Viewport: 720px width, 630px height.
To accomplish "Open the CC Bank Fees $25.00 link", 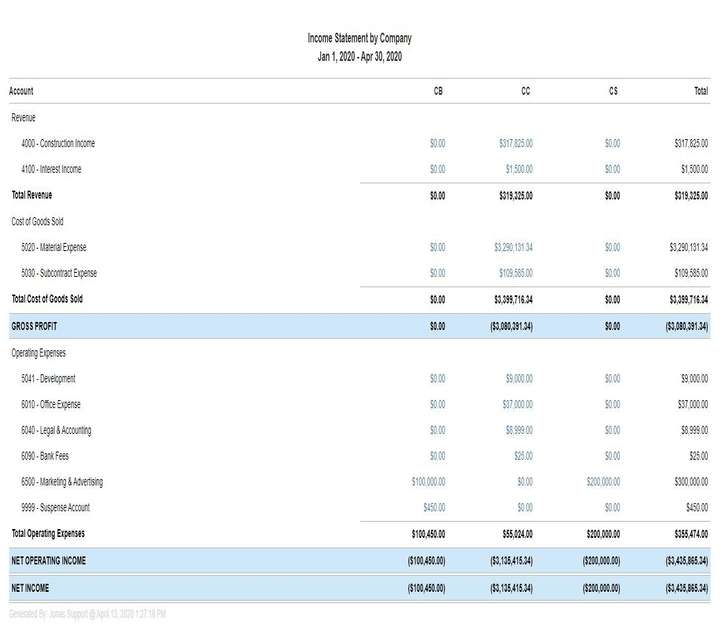I will 522,457.
